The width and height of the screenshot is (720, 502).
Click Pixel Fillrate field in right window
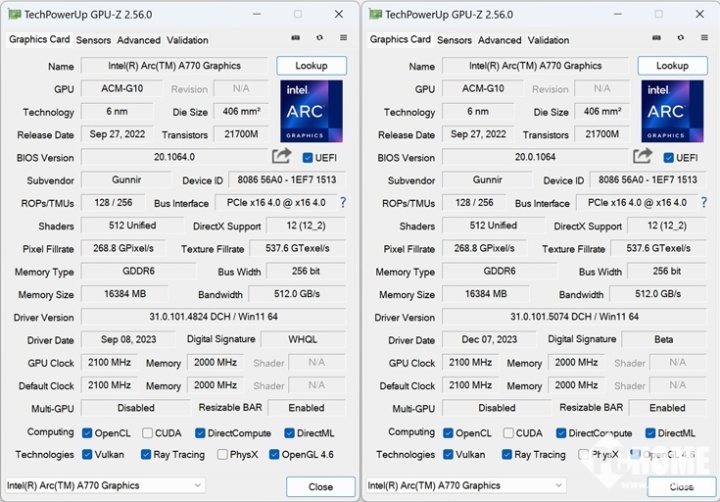pos(484,248)
